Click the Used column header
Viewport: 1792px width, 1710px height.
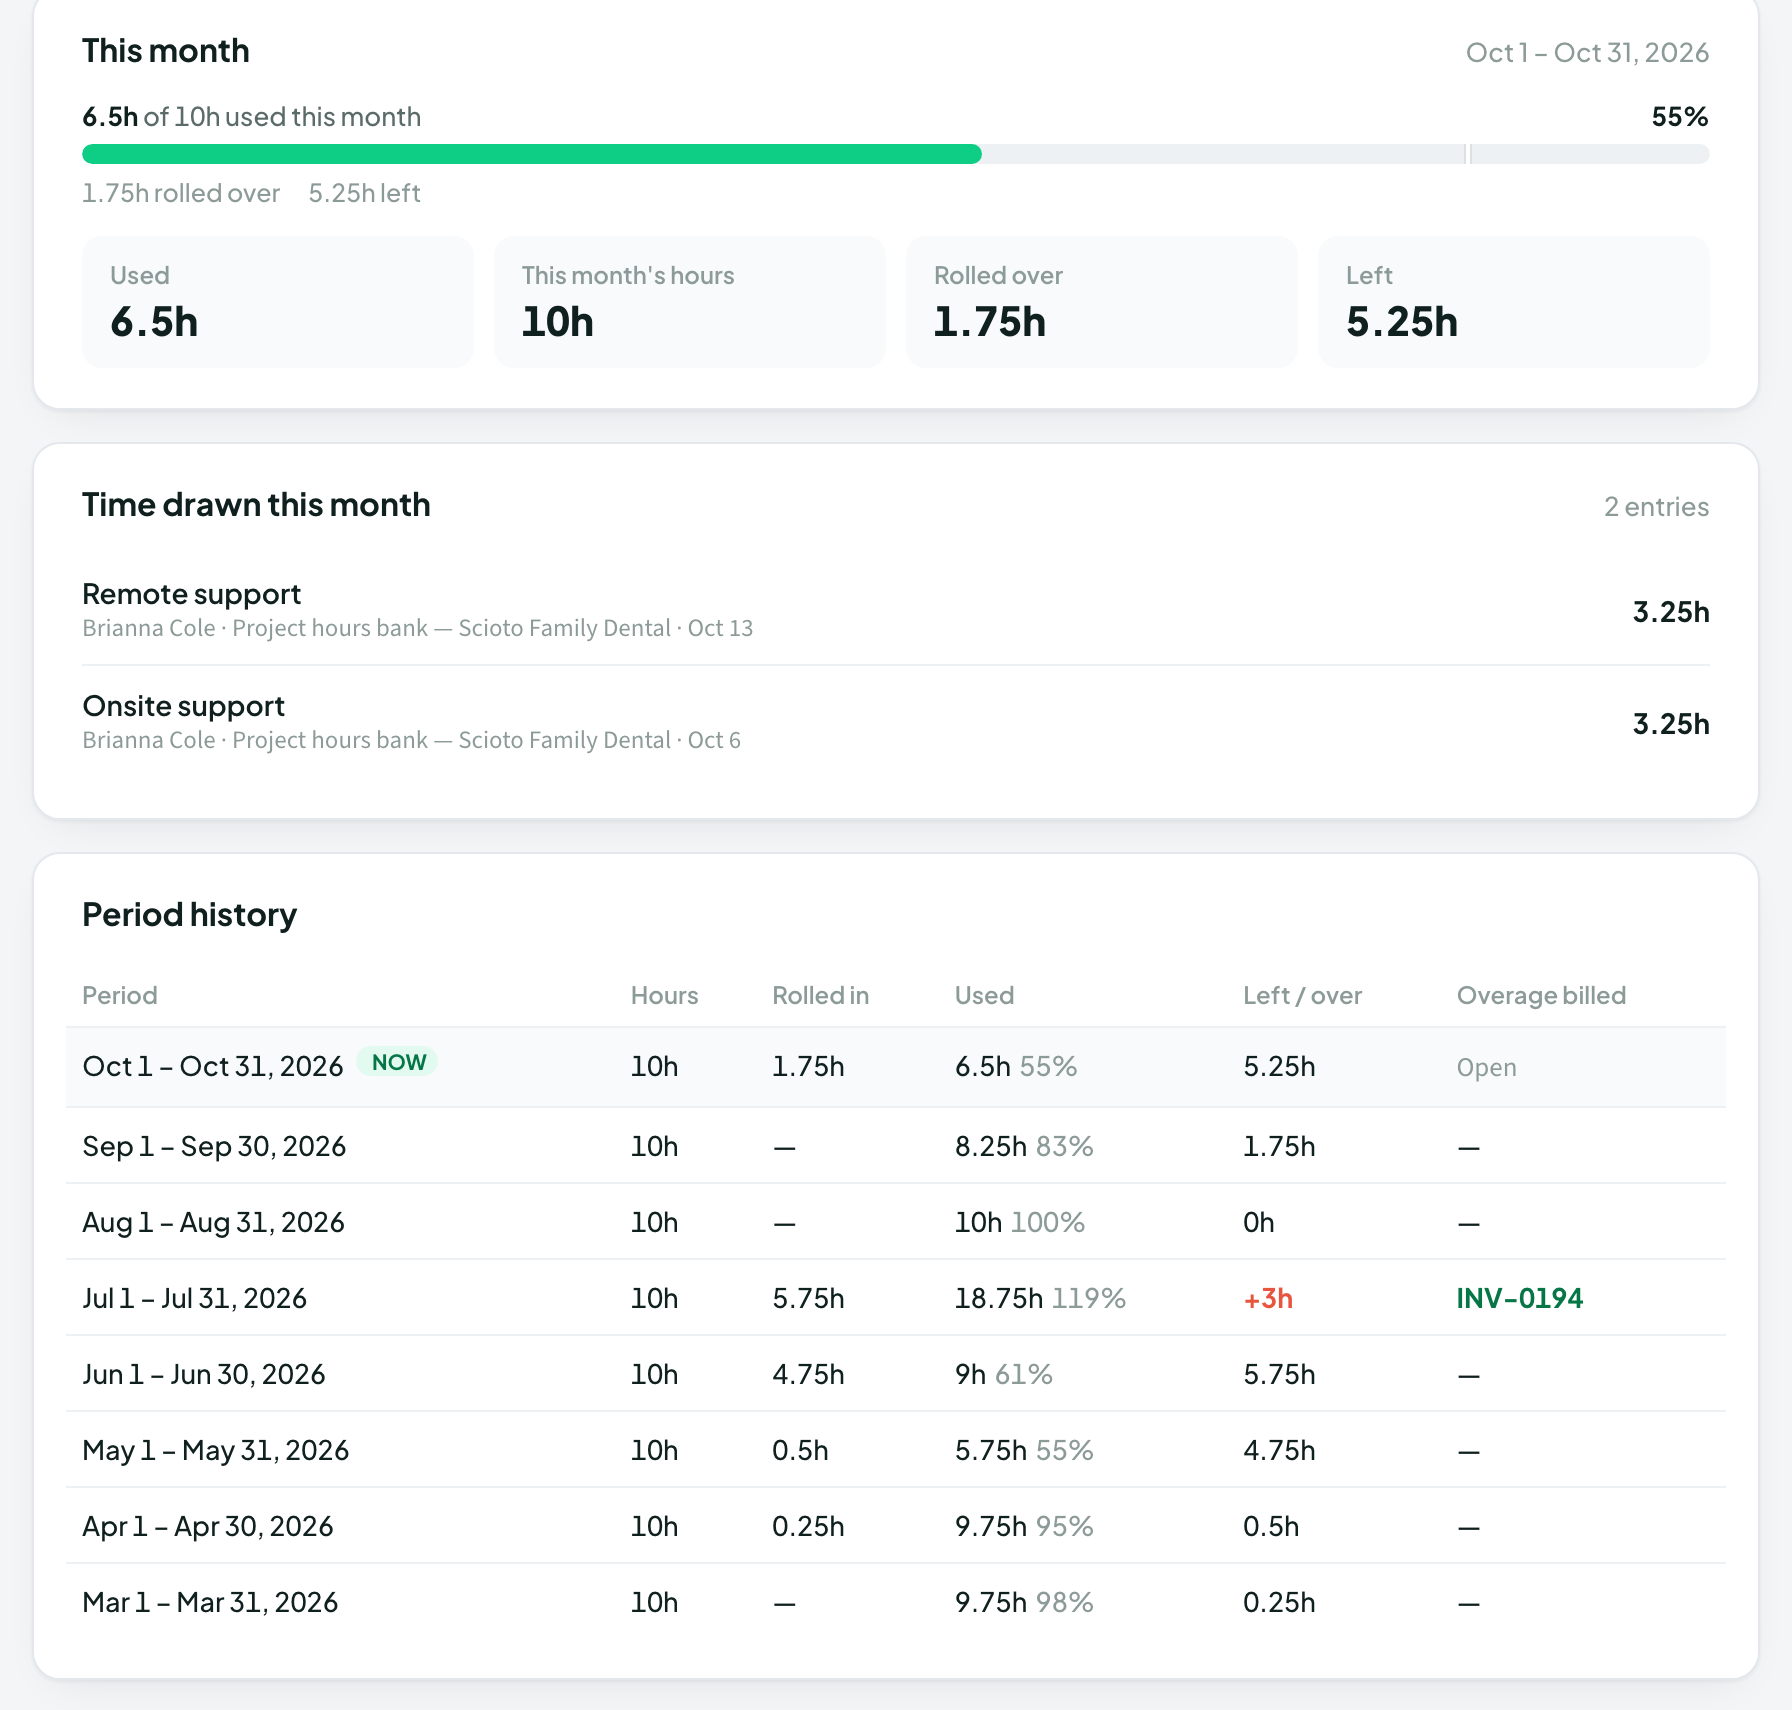pyautogui.click(x=984, y=995)
